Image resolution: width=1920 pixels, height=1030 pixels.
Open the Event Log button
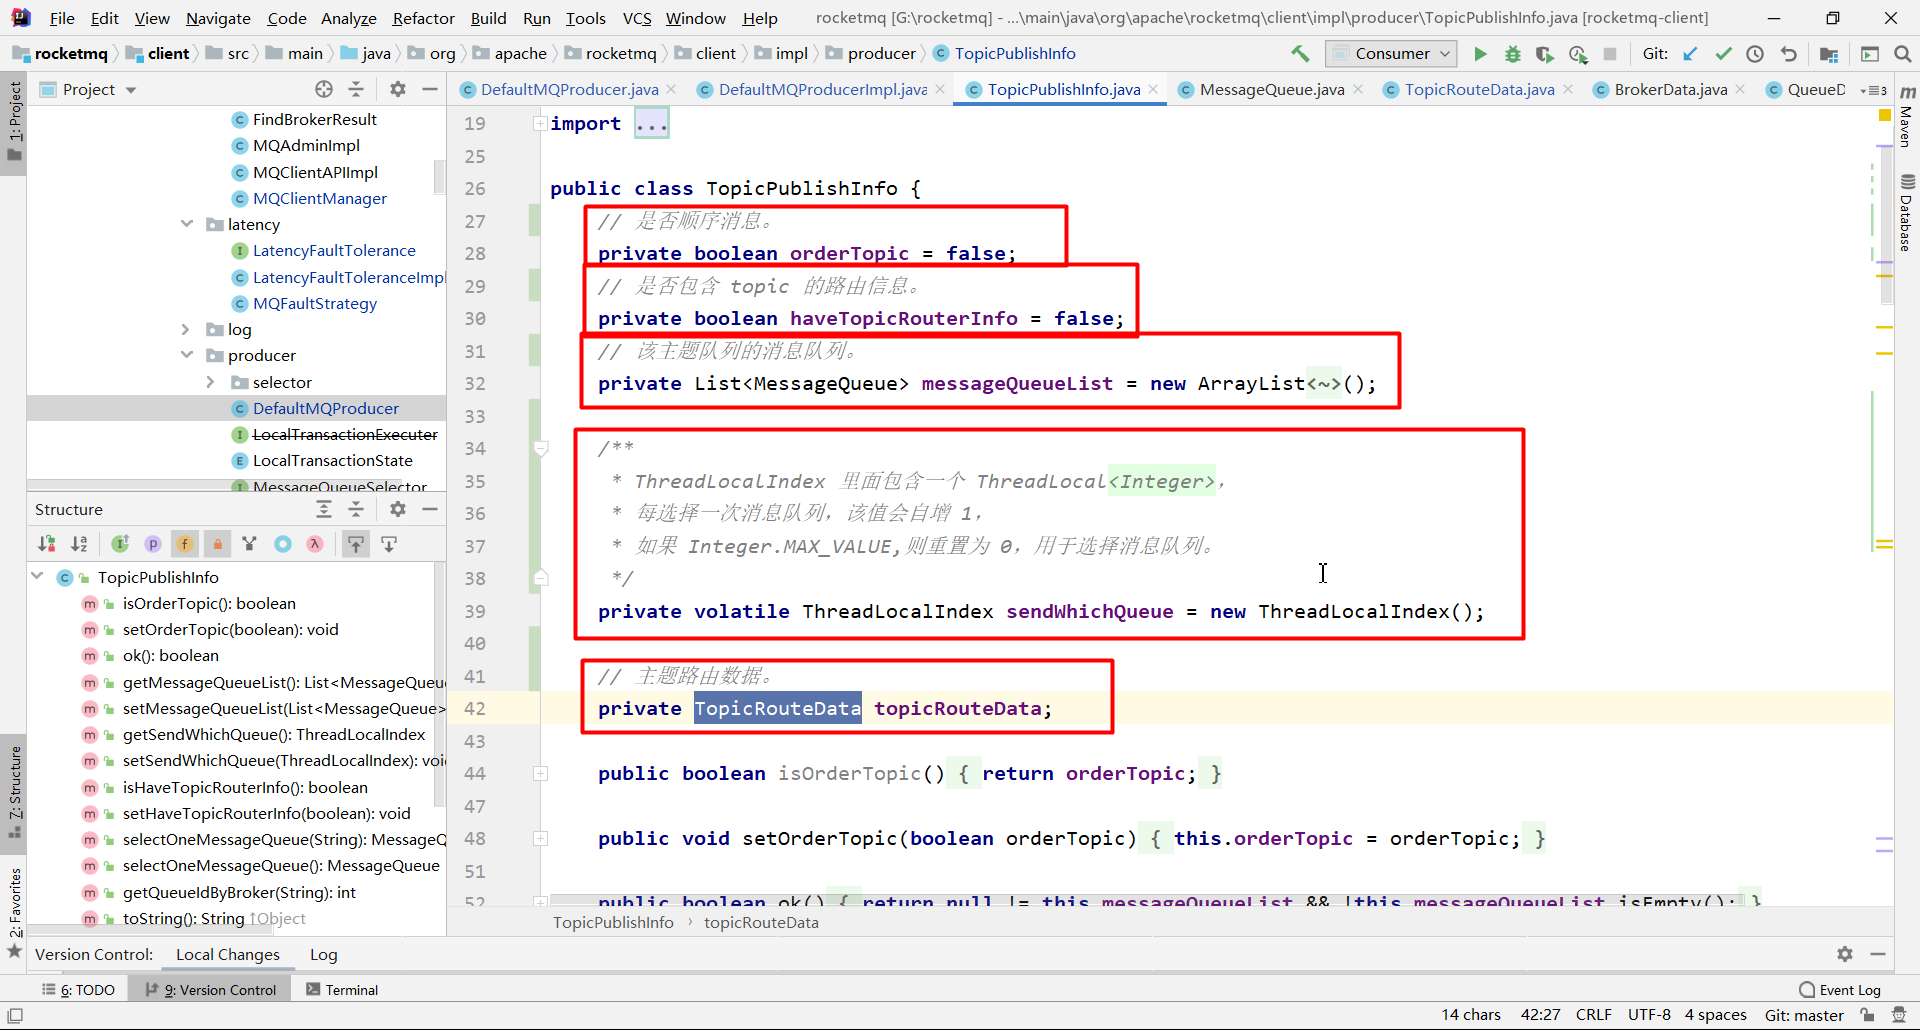(1840, 990)
